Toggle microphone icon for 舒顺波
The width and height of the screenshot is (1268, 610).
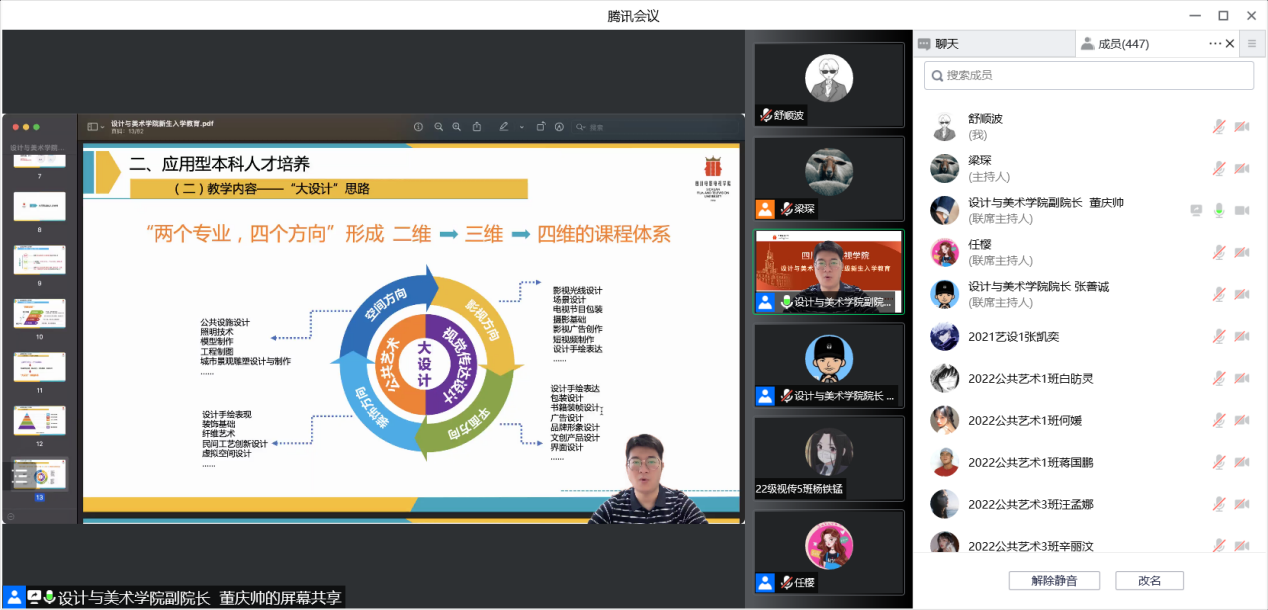[x=1219, y=127]
